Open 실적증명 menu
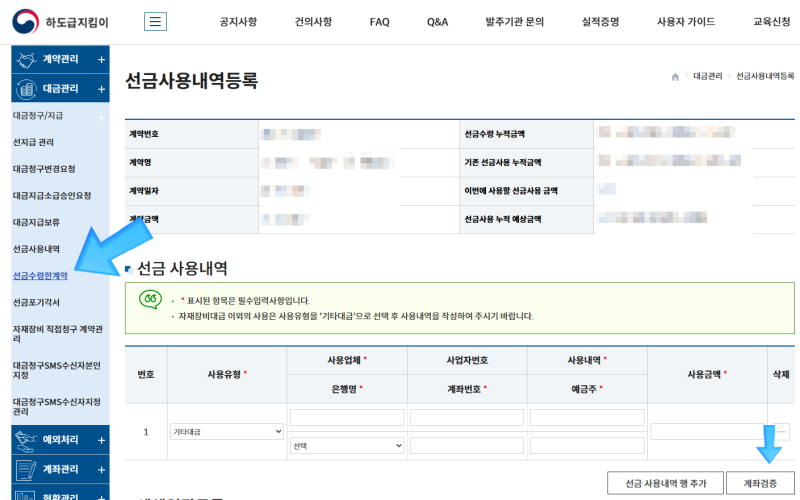Screen dimensions: 800x500 (601, 22)
